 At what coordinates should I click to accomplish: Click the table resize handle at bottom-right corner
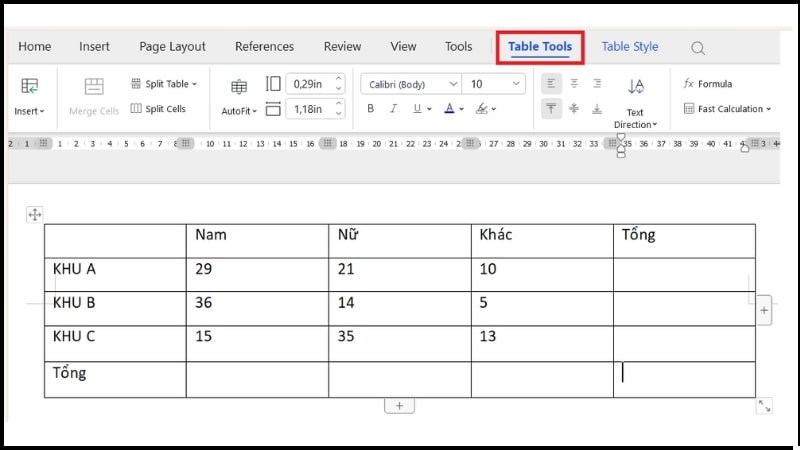click(765, 405)
